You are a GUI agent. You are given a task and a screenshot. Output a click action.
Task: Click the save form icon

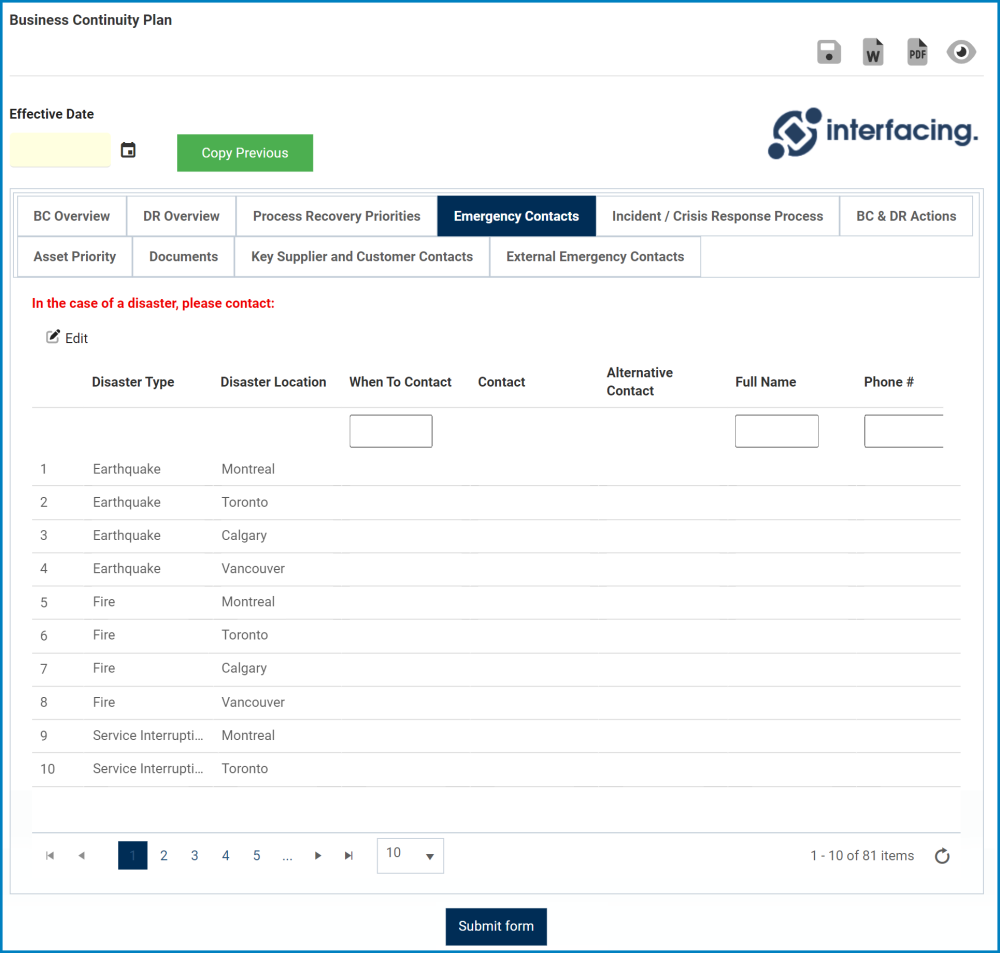tap(828, 52)
